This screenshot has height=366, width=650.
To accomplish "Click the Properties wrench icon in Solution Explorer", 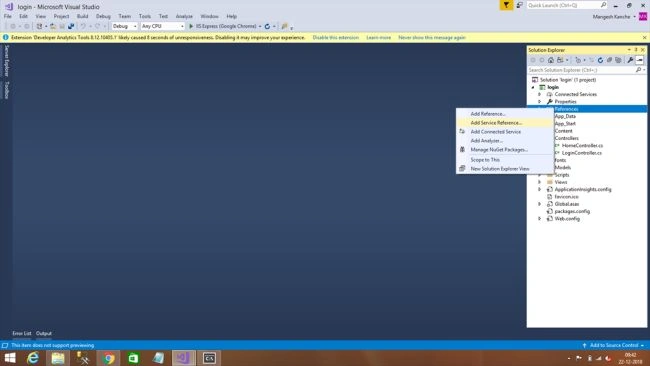I will click(x=630, y=60).
